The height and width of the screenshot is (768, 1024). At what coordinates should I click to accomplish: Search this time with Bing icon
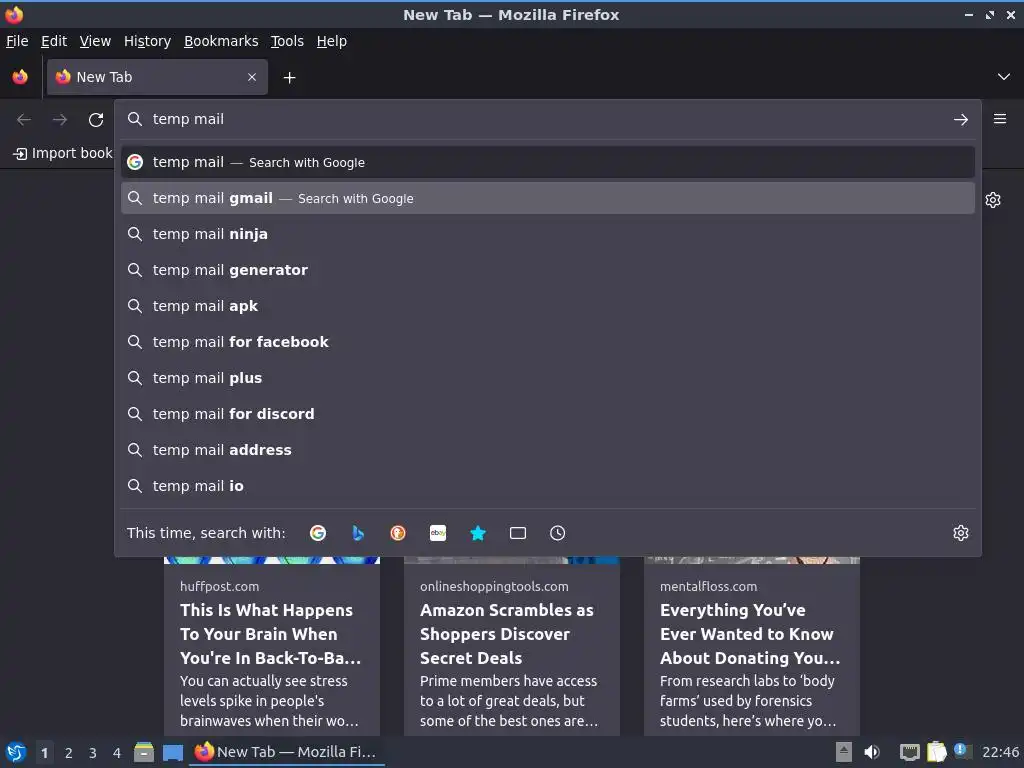point(358,533)
